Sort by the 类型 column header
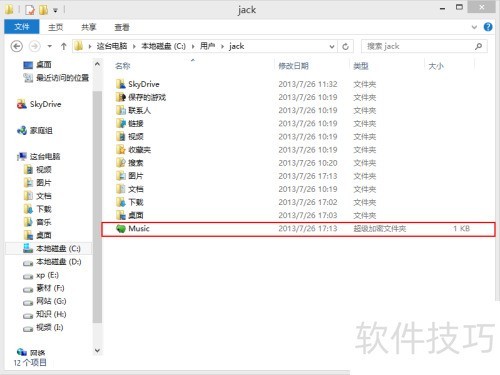The width and height of the screenshot is (500, 375). point(361,66)
